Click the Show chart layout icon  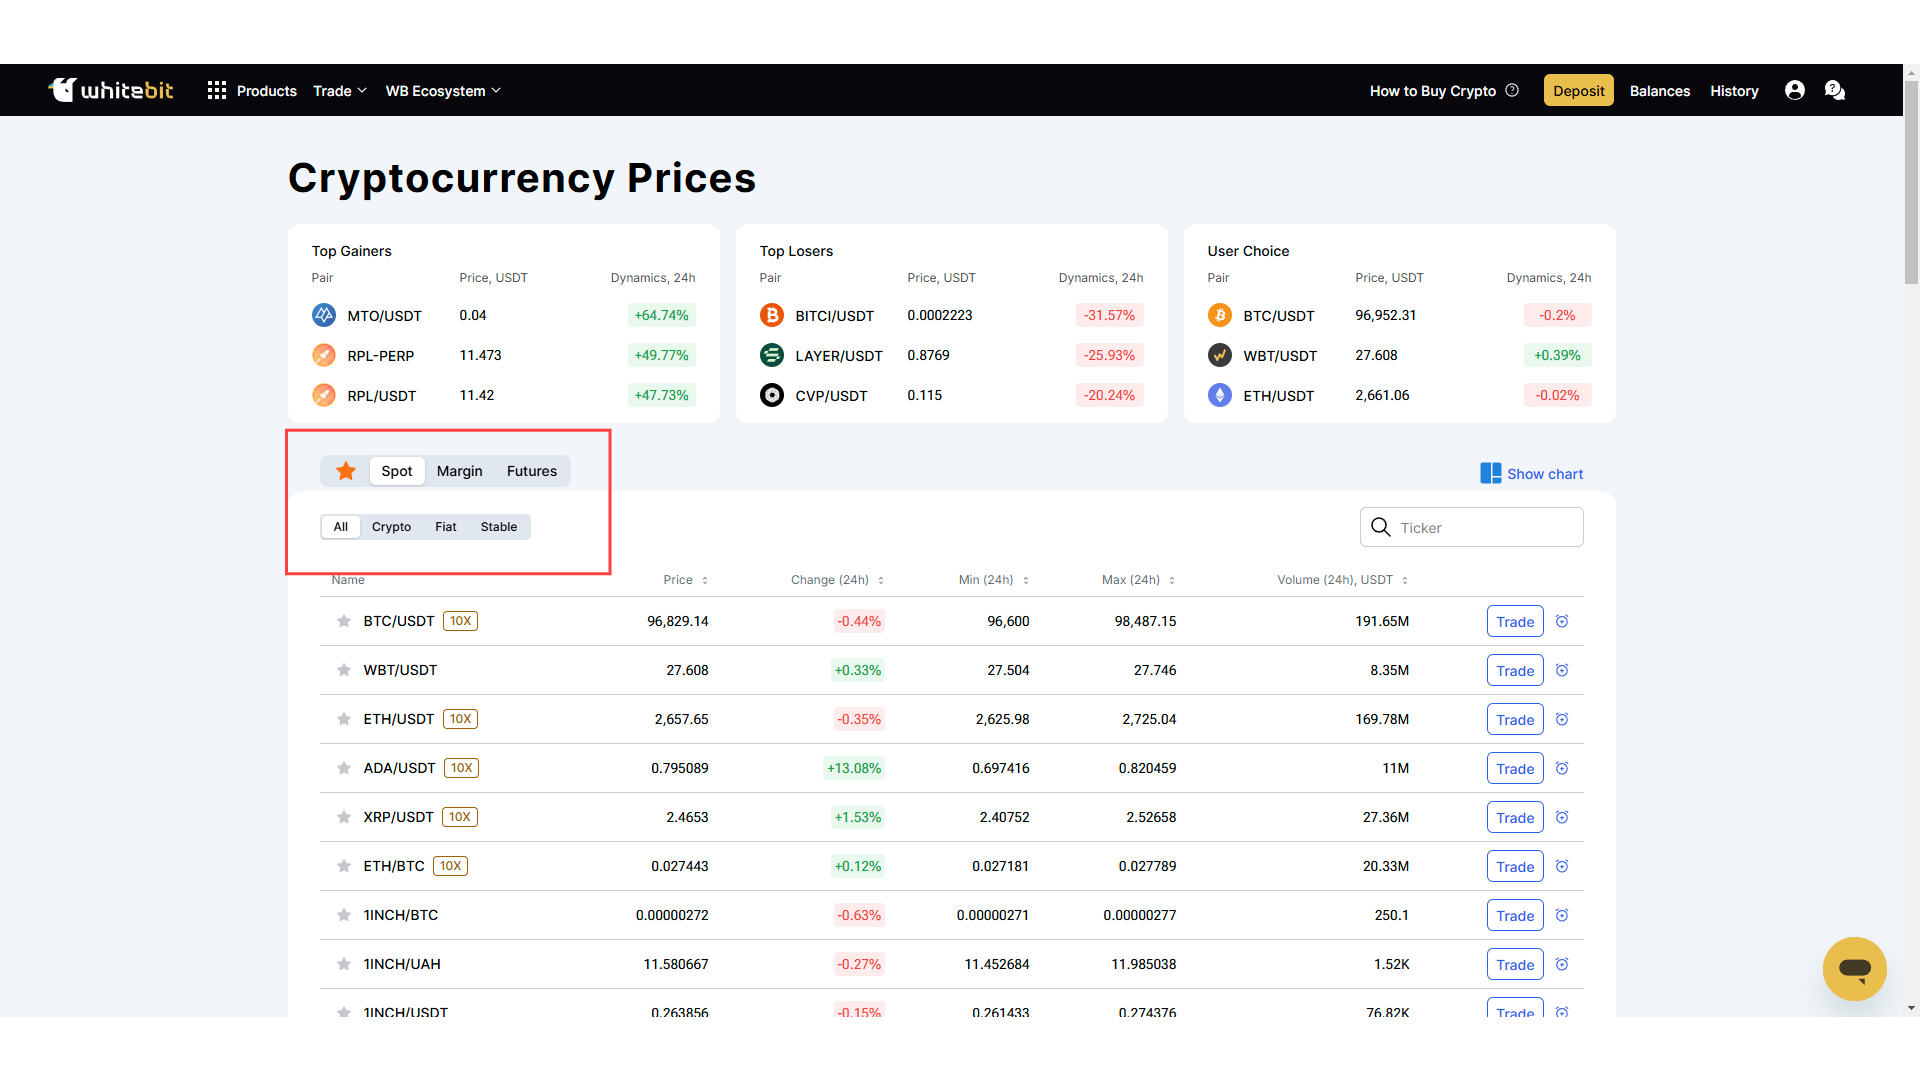click(1490, 473)
